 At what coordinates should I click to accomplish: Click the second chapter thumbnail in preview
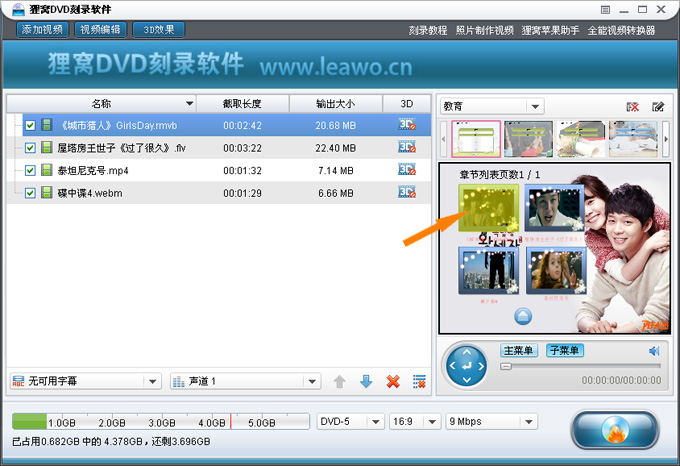click(555, 208)
